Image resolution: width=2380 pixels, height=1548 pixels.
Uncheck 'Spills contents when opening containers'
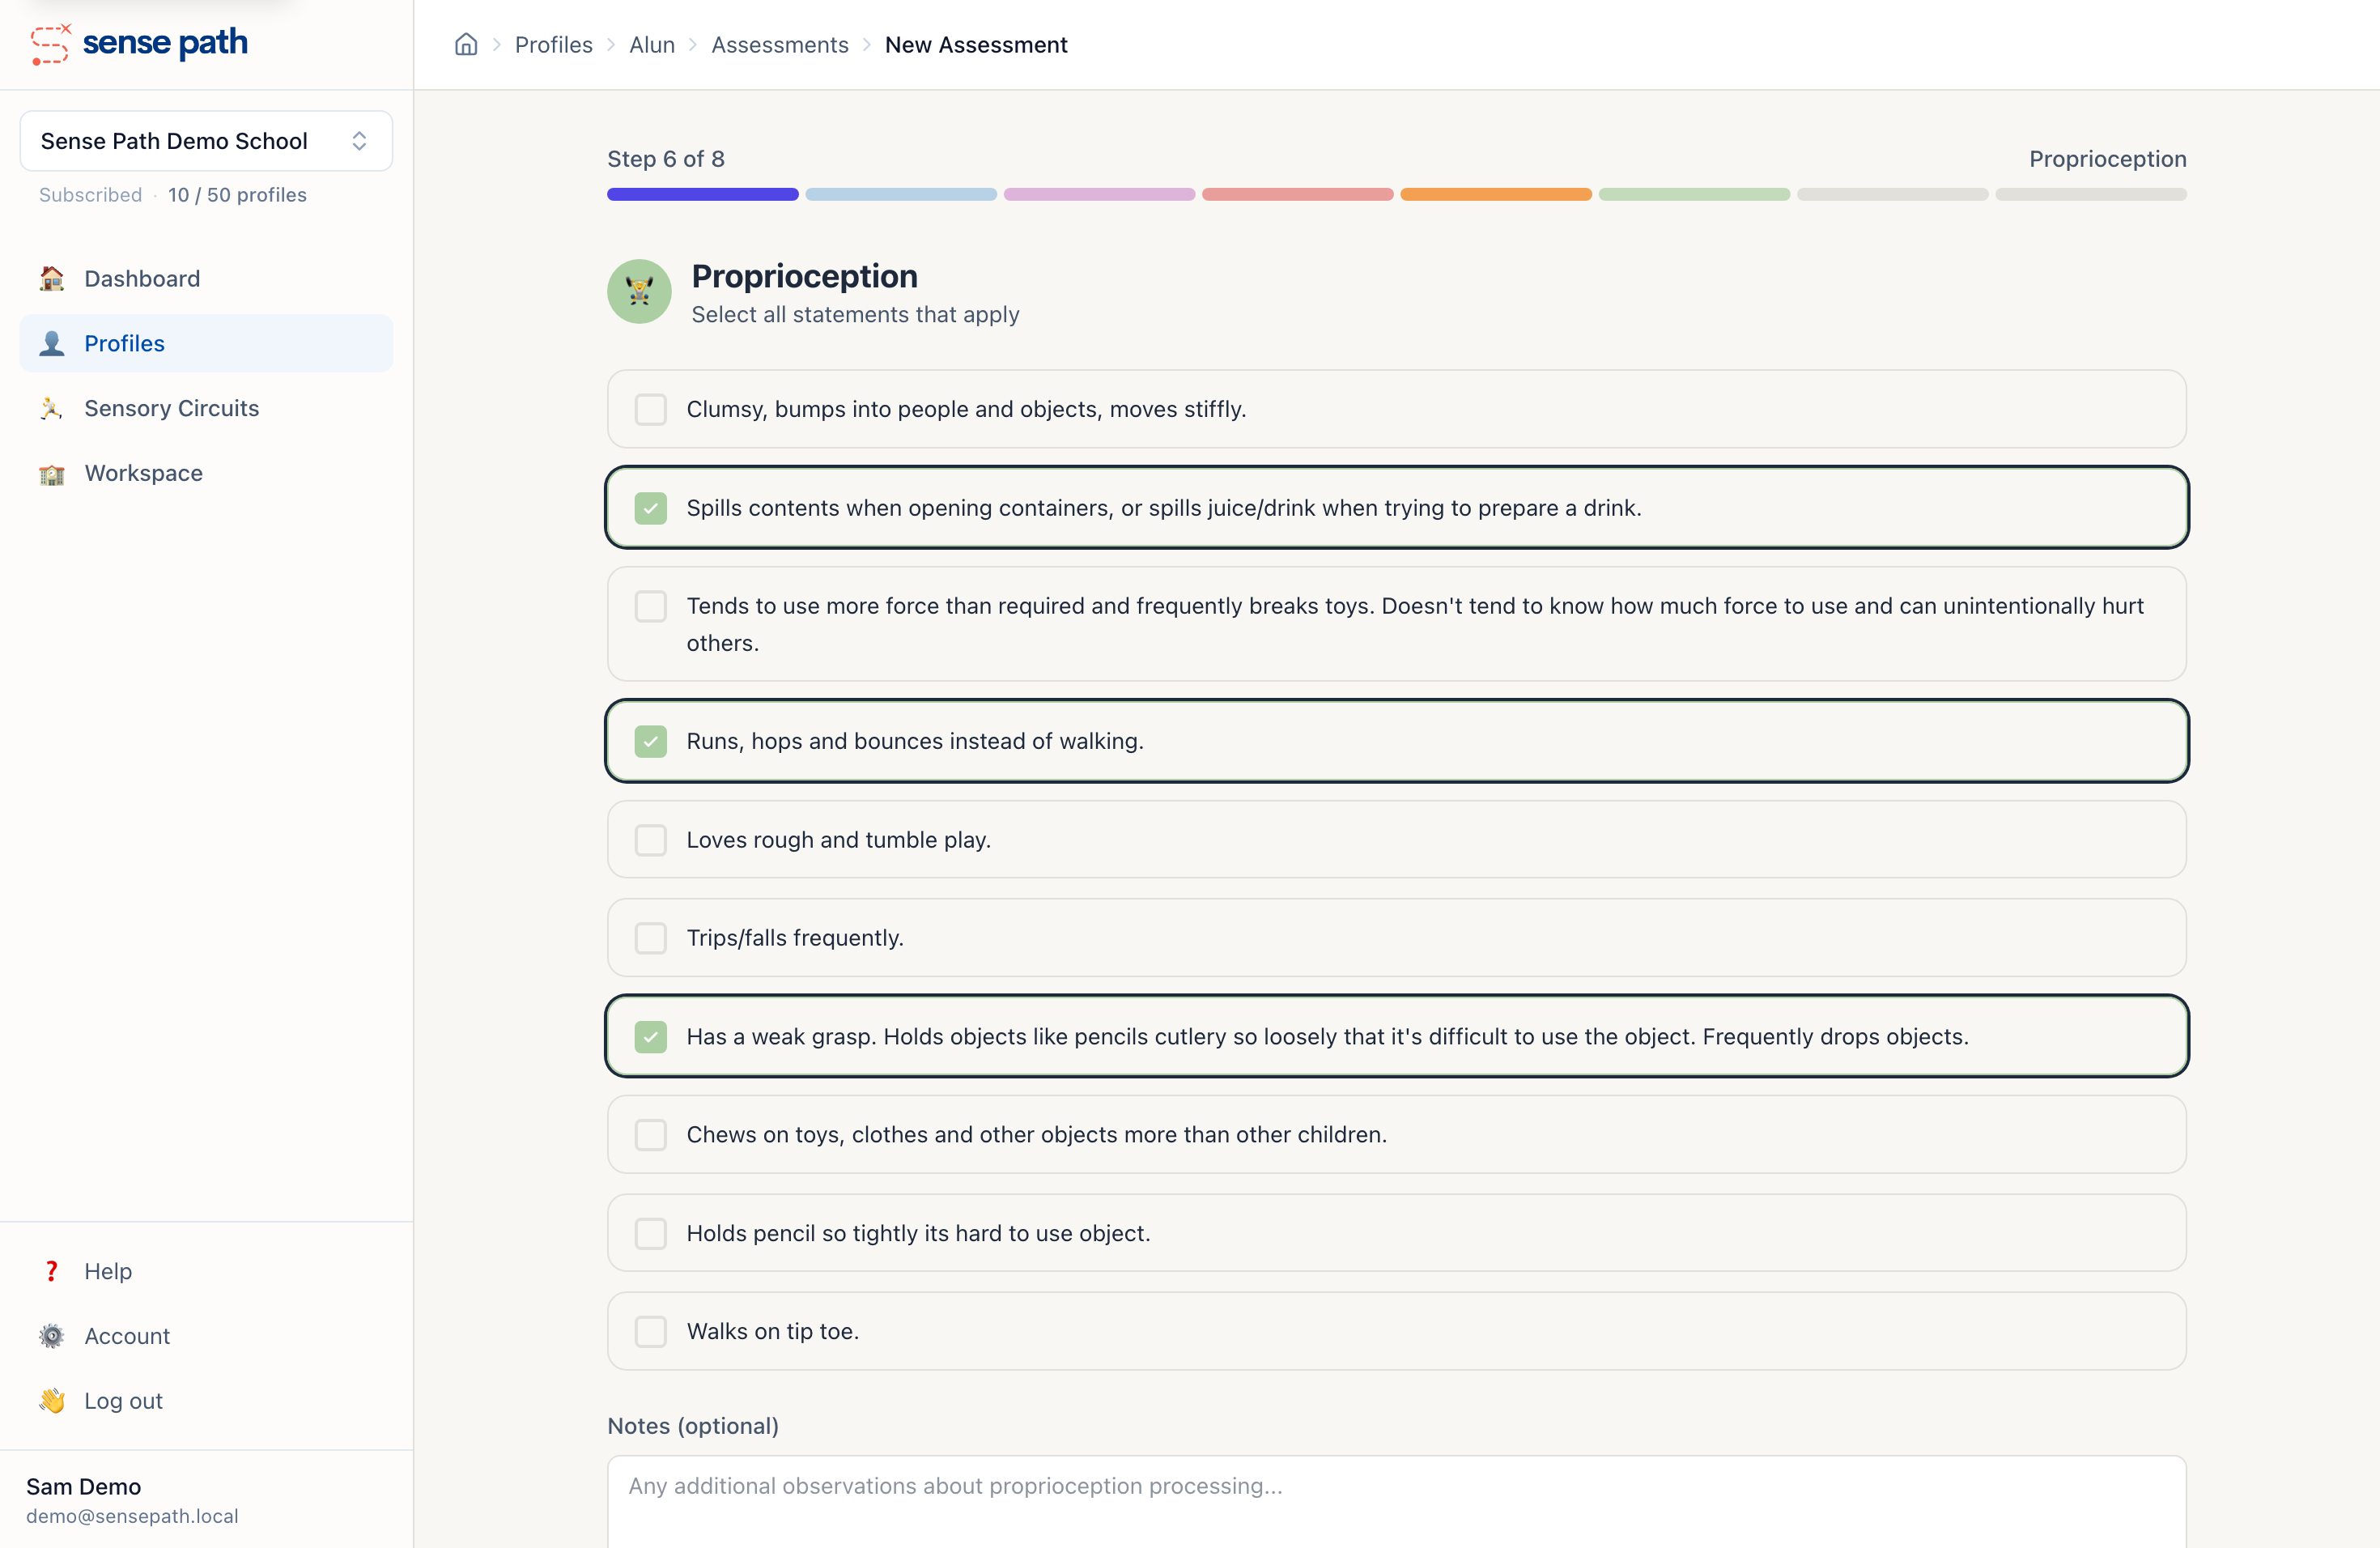[x=651, y=508]
